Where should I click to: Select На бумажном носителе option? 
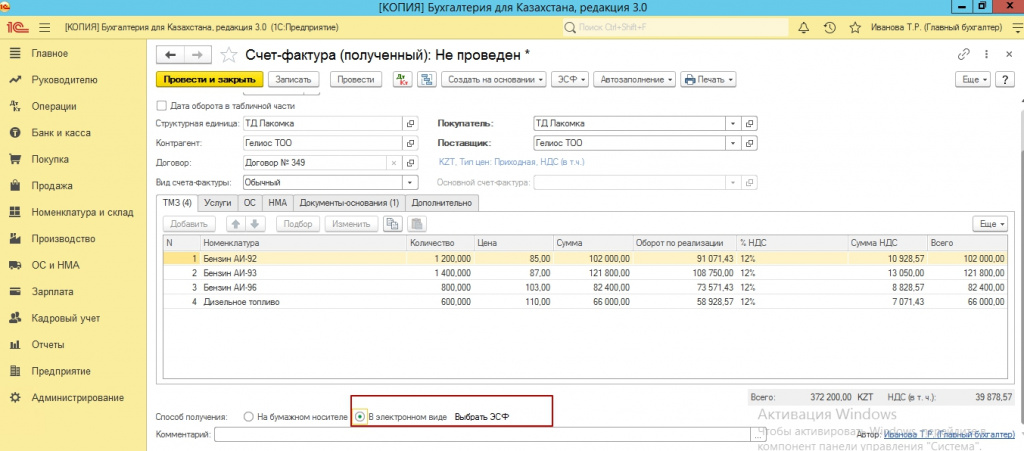pos(248,416)
